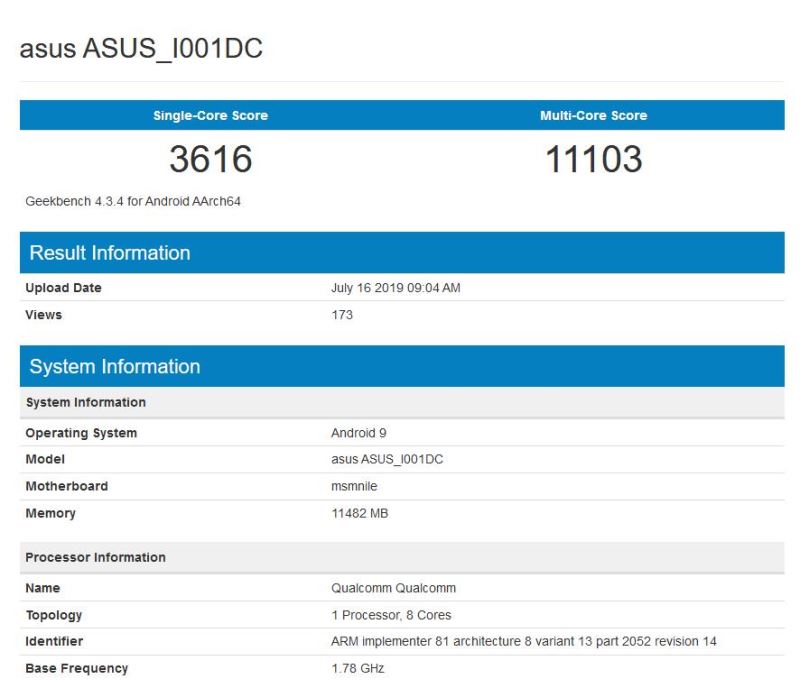This screenshot has width=800, height=688.
Task: Select the single-core score value 3616
Action: click(210, 159)
